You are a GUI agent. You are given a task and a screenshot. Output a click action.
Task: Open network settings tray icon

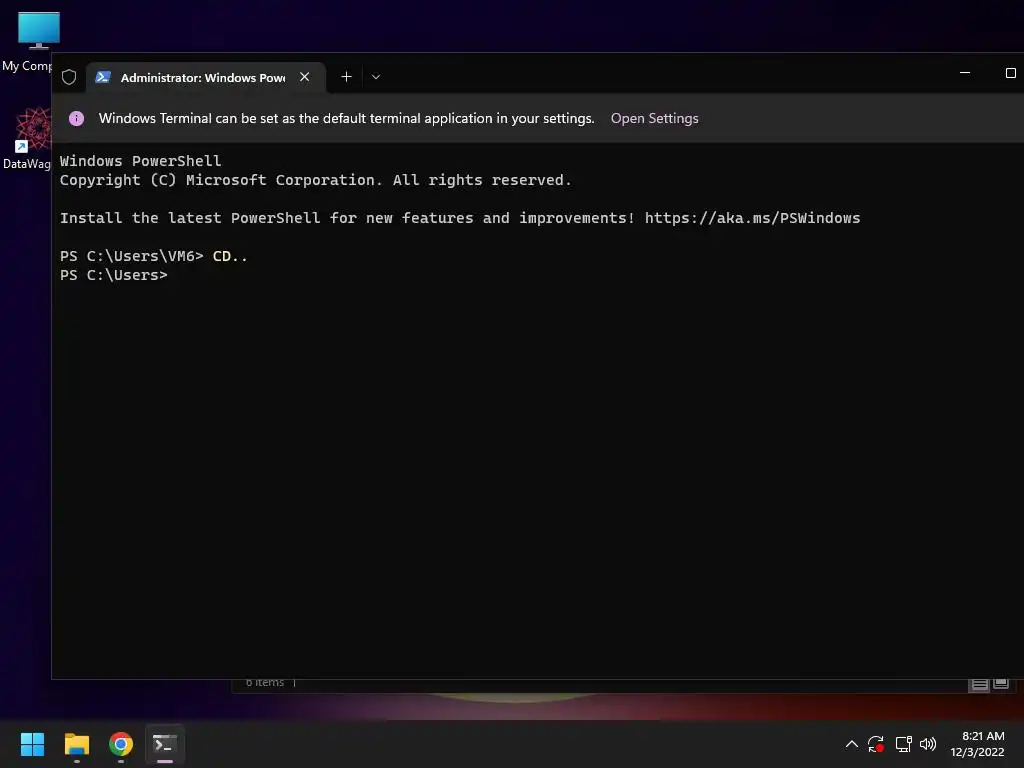pyautogui.click(x=903, y=744)
